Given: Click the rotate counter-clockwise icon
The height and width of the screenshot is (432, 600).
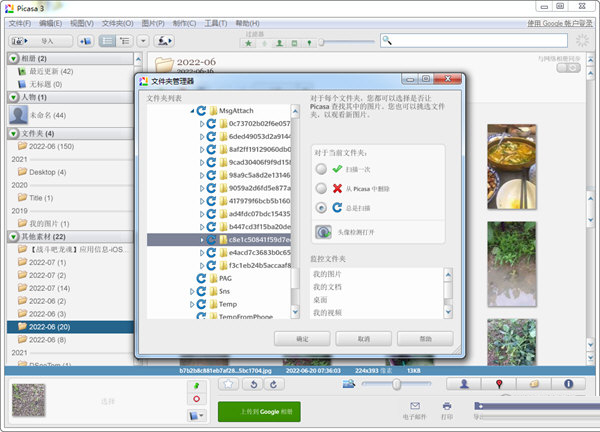Looking at the screenshot, I should (253, 384).
